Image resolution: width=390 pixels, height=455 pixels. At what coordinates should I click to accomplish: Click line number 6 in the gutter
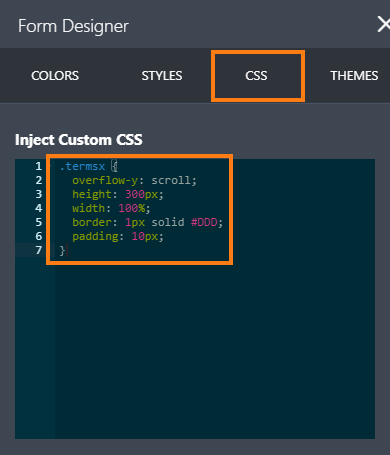39,236
